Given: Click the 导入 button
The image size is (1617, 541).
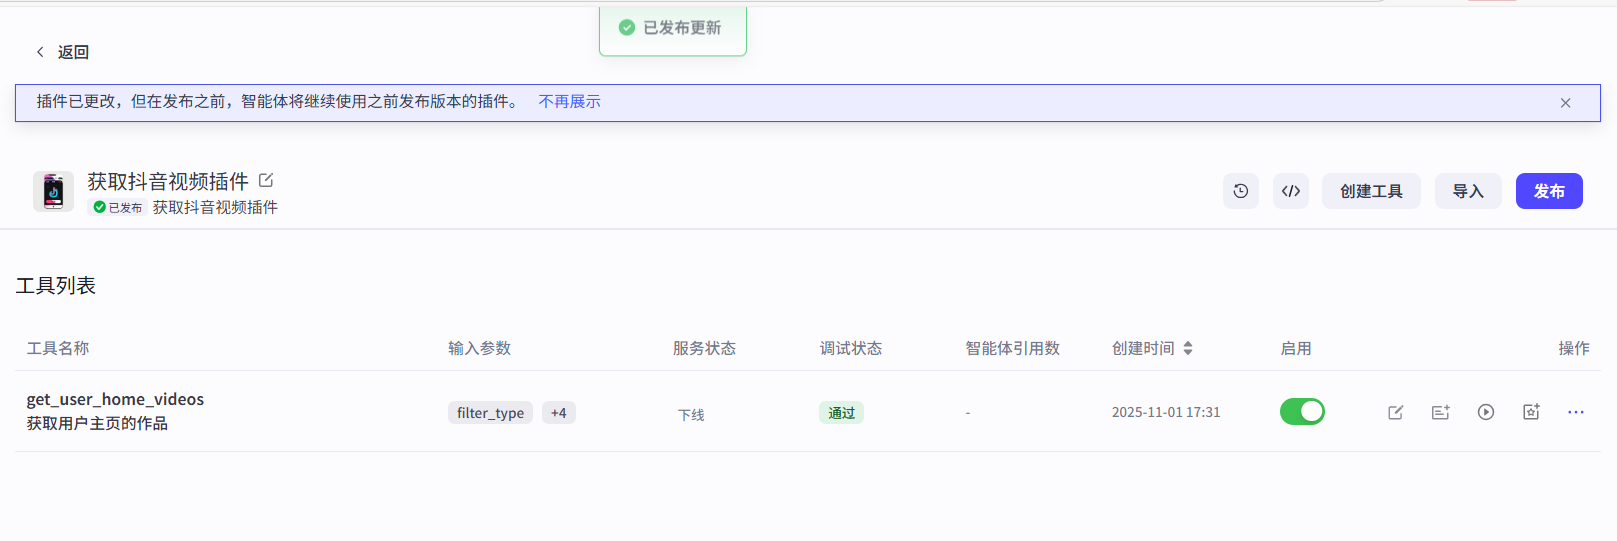Looking at the screenshot, I should [x=1468, y=191].
